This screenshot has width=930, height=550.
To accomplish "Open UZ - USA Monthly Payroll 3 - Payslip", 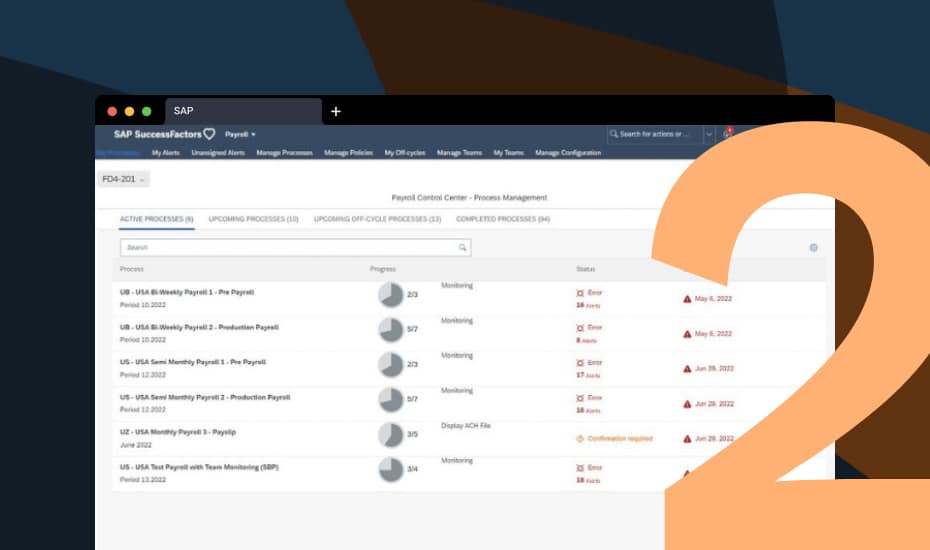I will click(x=177, y=433).
